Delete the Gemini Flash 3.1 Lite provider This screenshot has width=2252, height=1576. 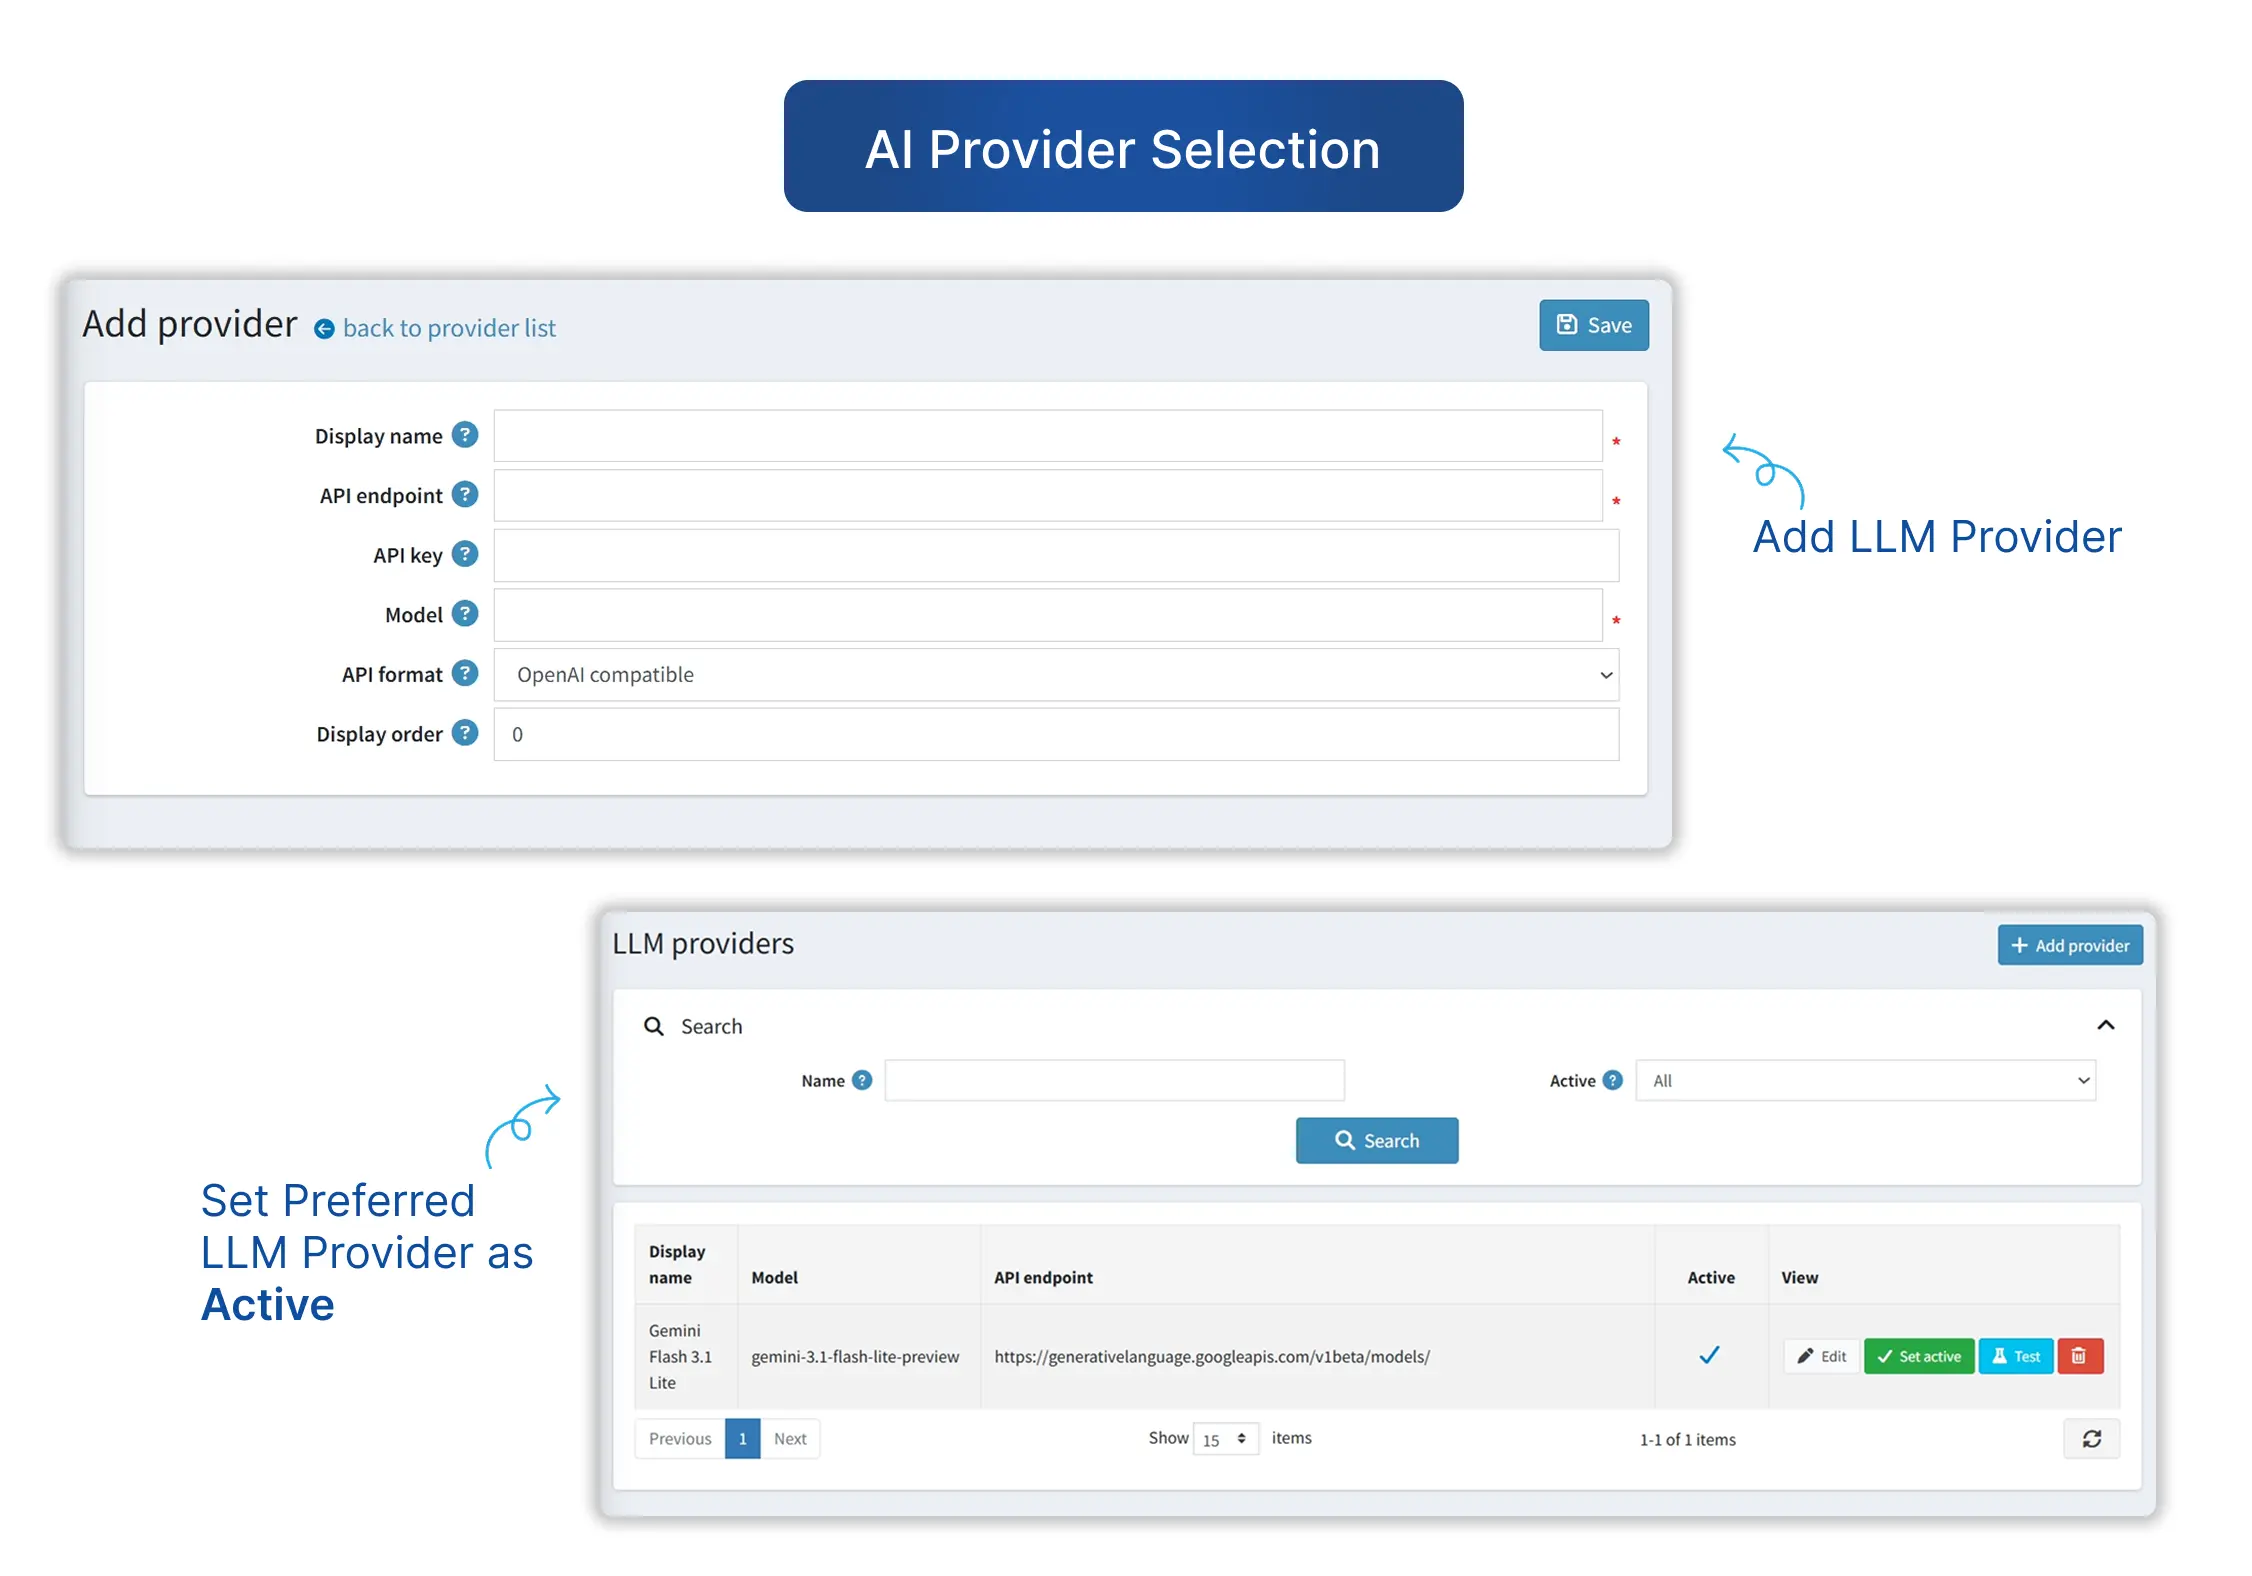[x=2079, y=1356]
